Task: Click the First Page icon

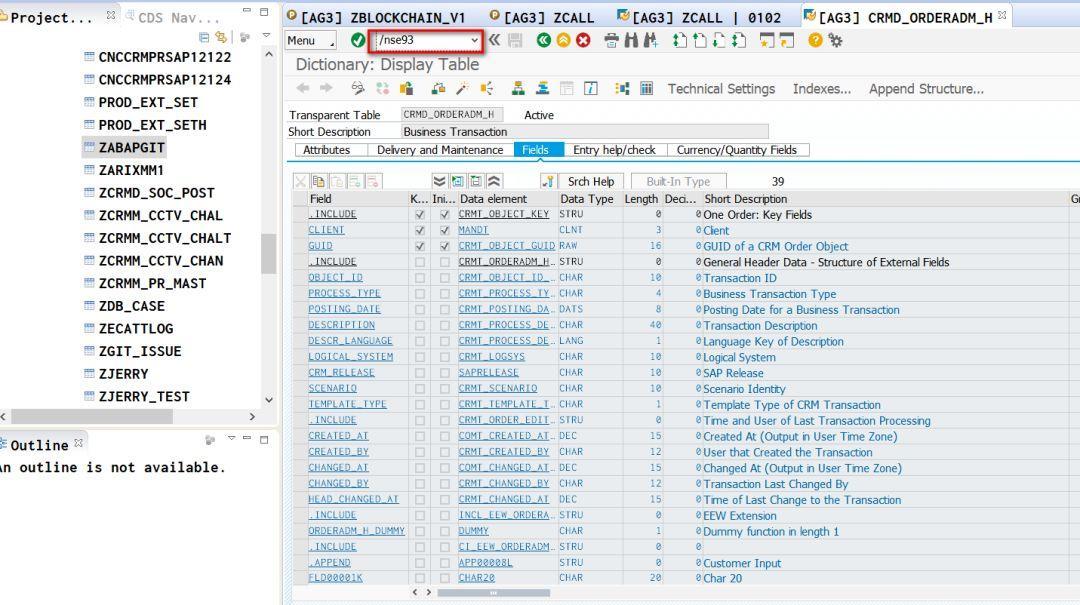Action: point(680,41)
